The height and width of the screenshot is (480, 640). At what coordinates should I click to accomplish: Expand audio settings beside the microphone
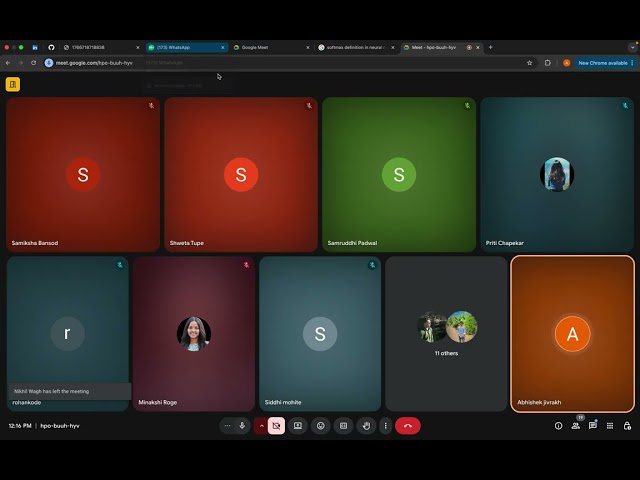[x=227, y=426]
